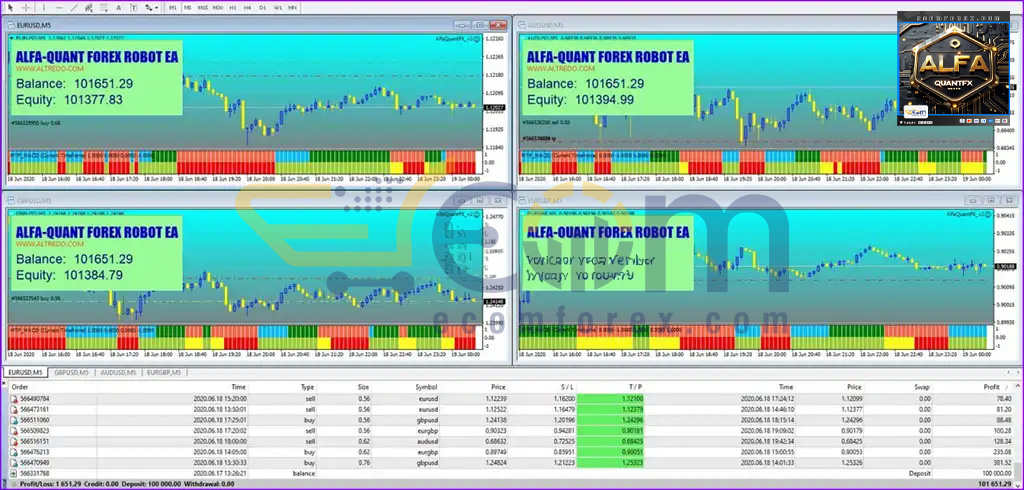Click the AlfaQuantFX expert label on EURUSD chart
The height and width of the screenshot is (490, 1024).
pyautogui.click(x=457, y=39)
